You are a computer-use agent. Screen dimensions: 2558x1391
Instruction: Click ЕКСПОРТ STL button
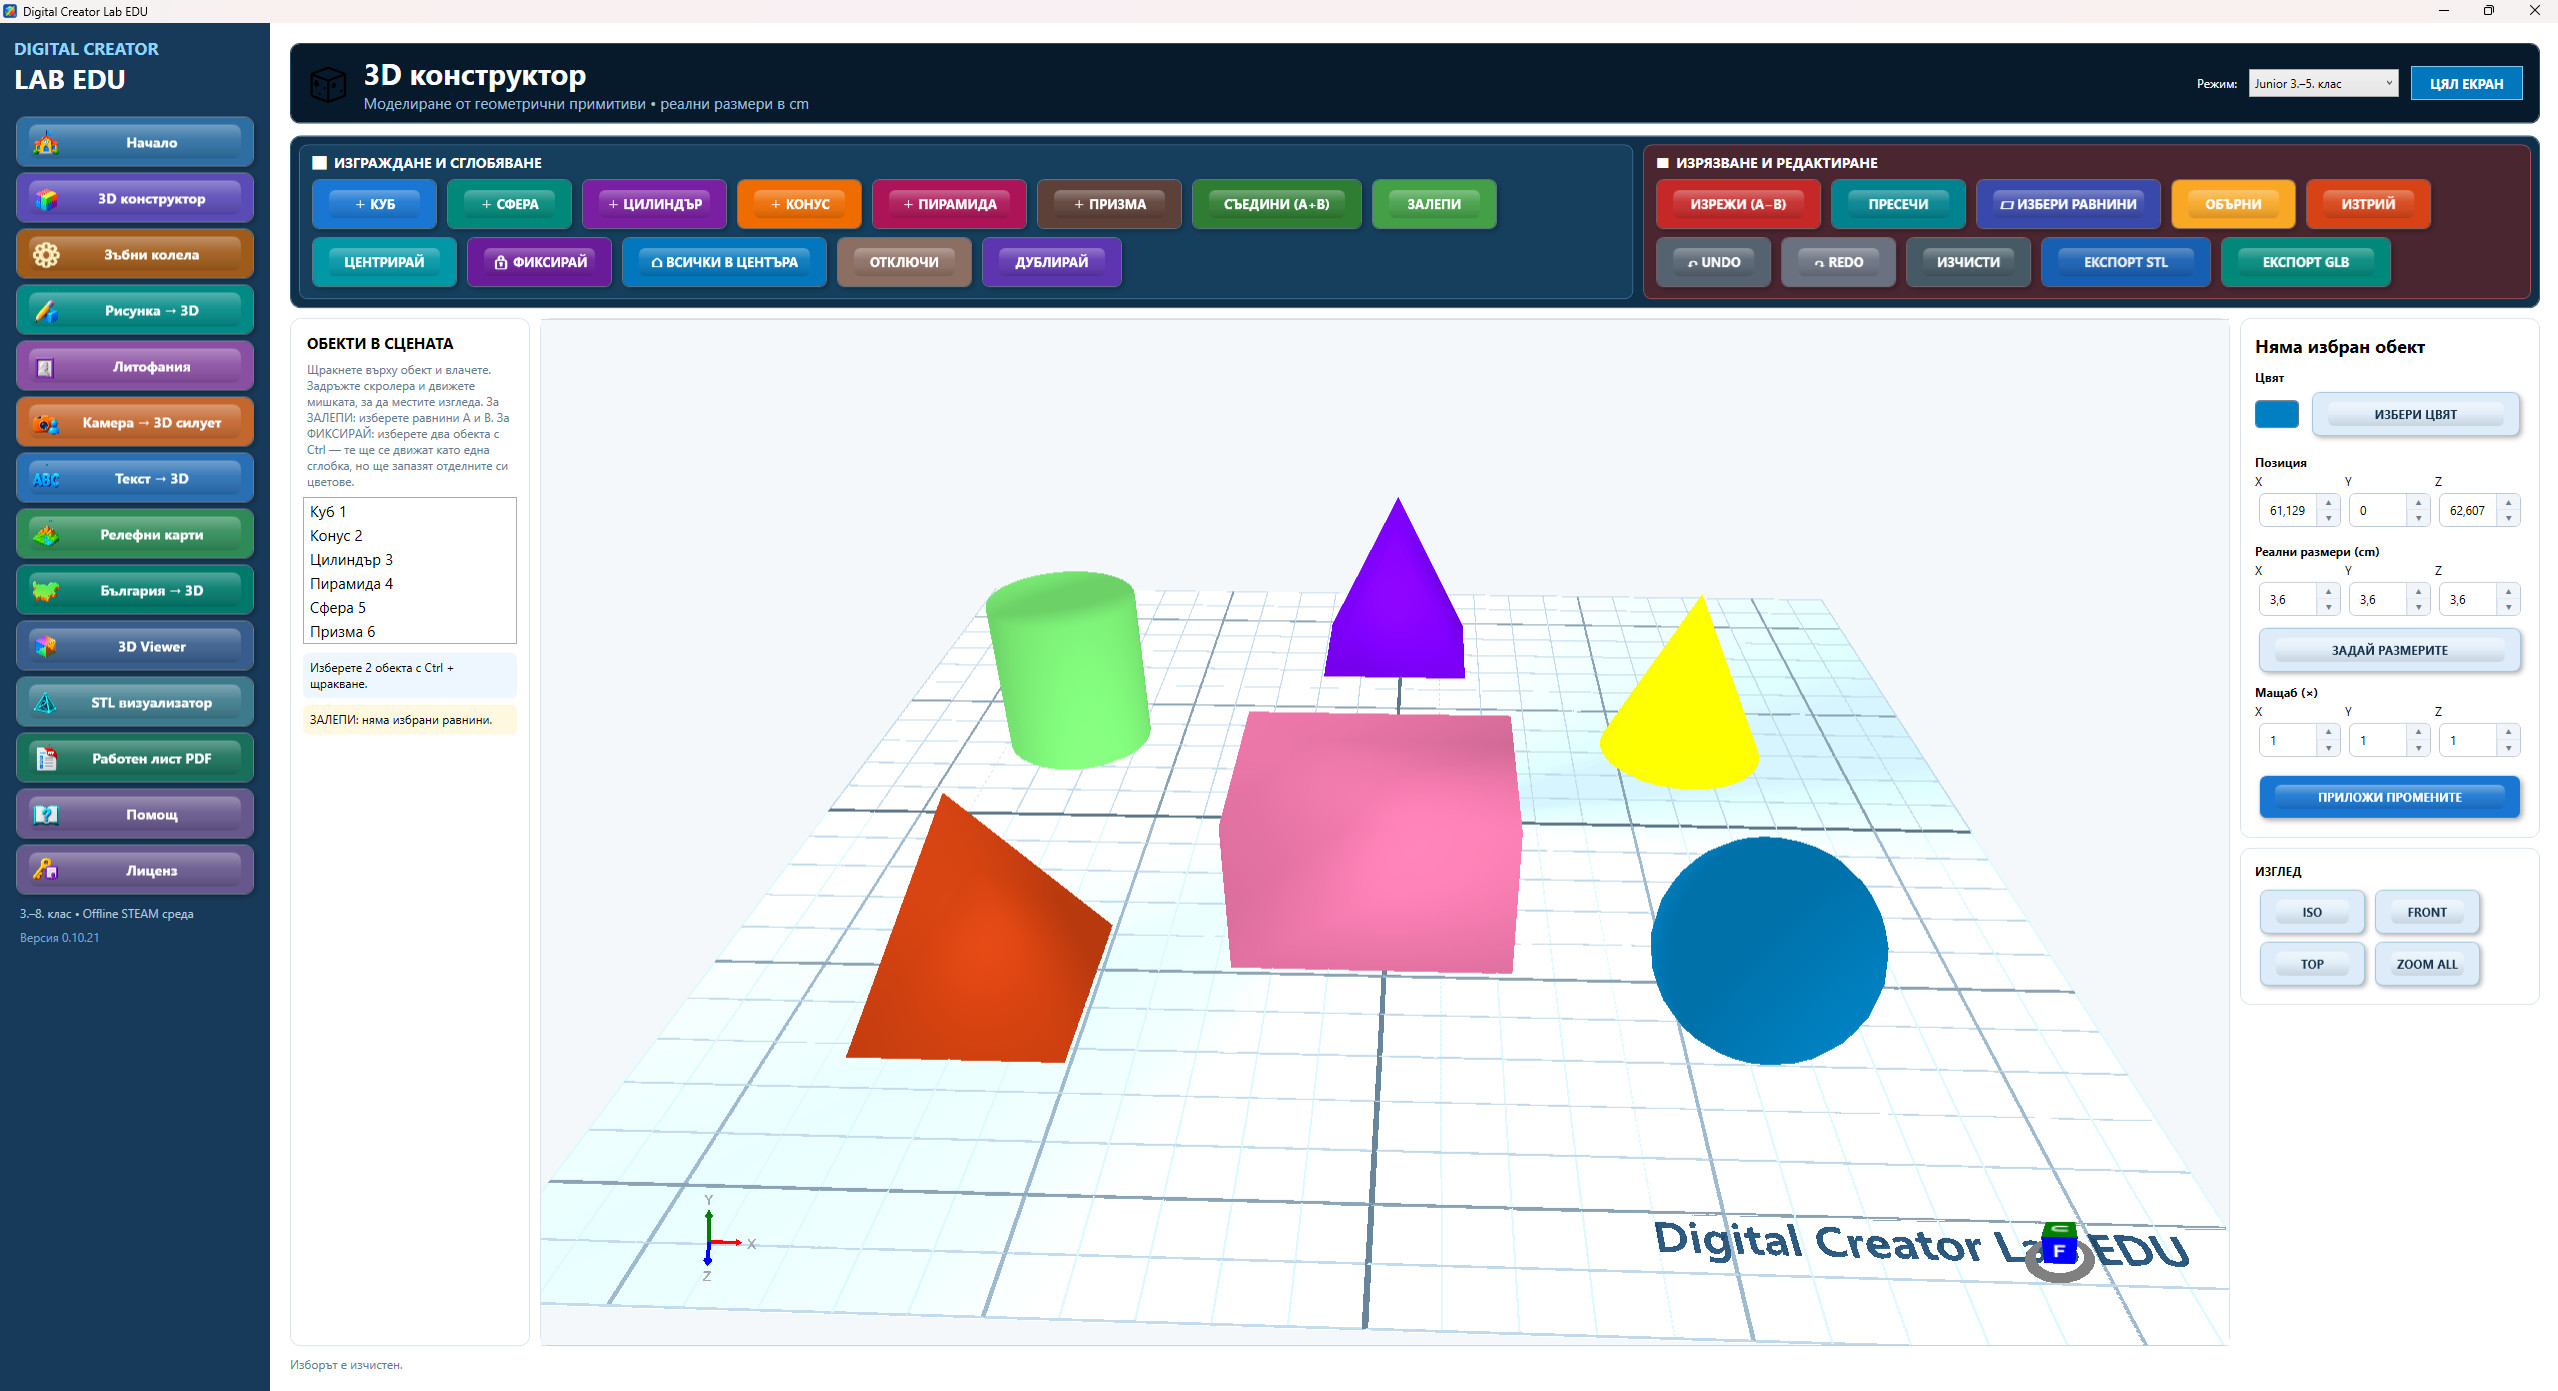[x=2125, y=262]
